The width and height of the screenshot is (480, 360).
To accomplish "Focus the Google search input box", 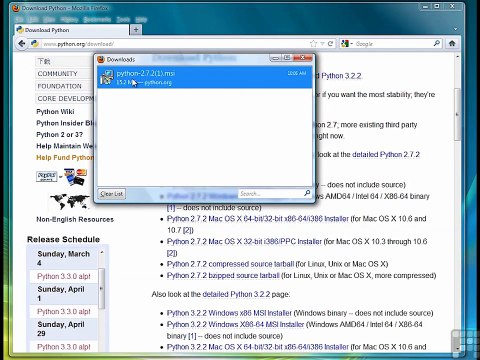I will [393, 44].
